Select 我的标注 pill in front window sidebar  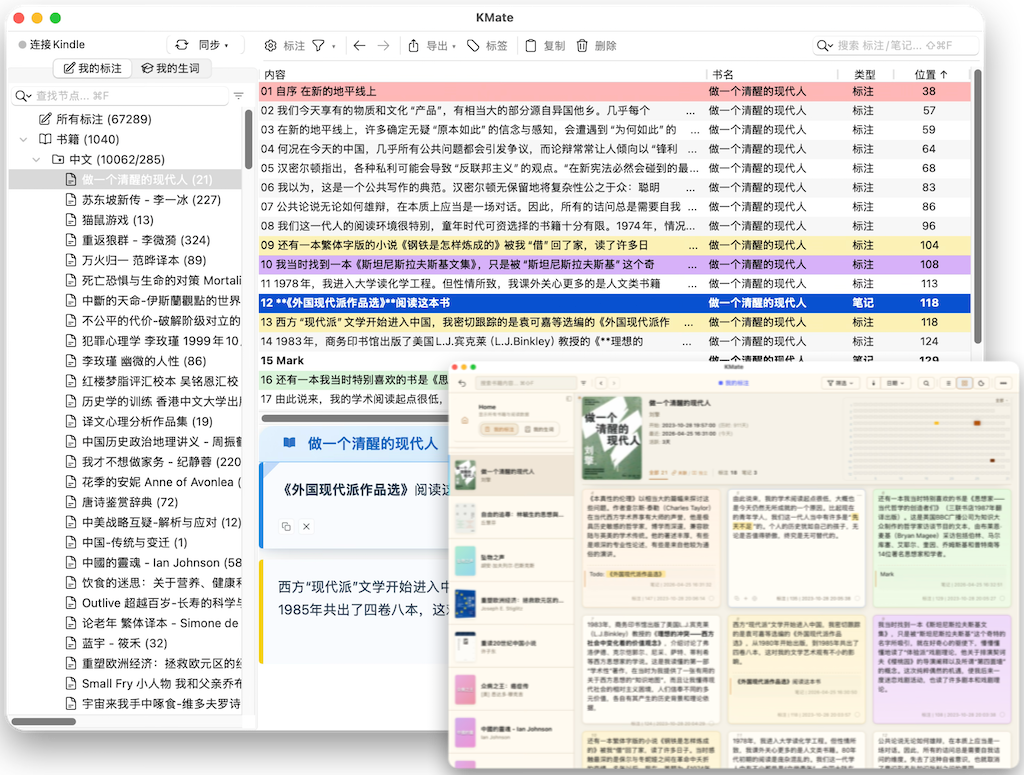tap(499, 430)
